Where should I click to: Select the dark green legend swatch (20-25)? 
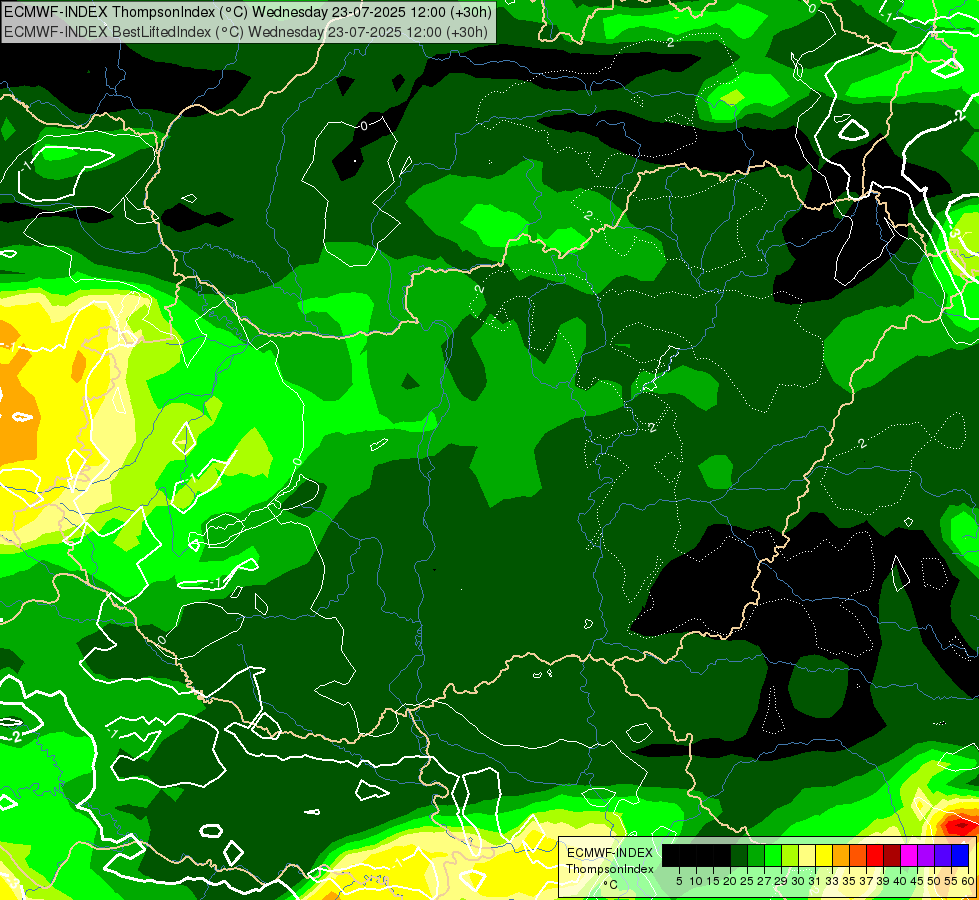(x=739, y=855)
